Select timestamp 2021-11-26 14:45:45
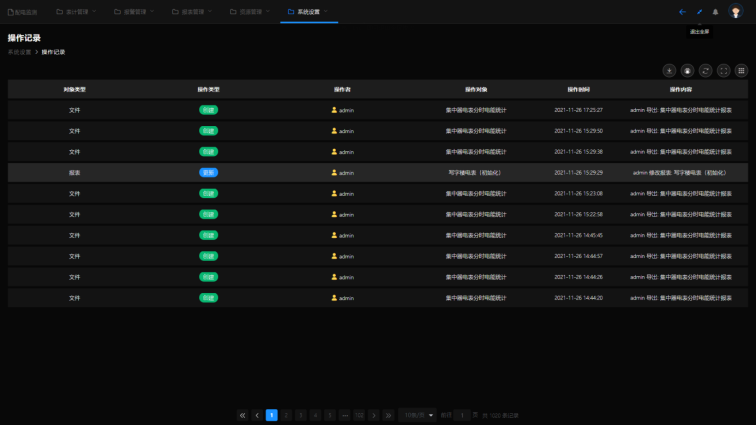This screenshot has width=756, height=425. [x=578, y=235]
